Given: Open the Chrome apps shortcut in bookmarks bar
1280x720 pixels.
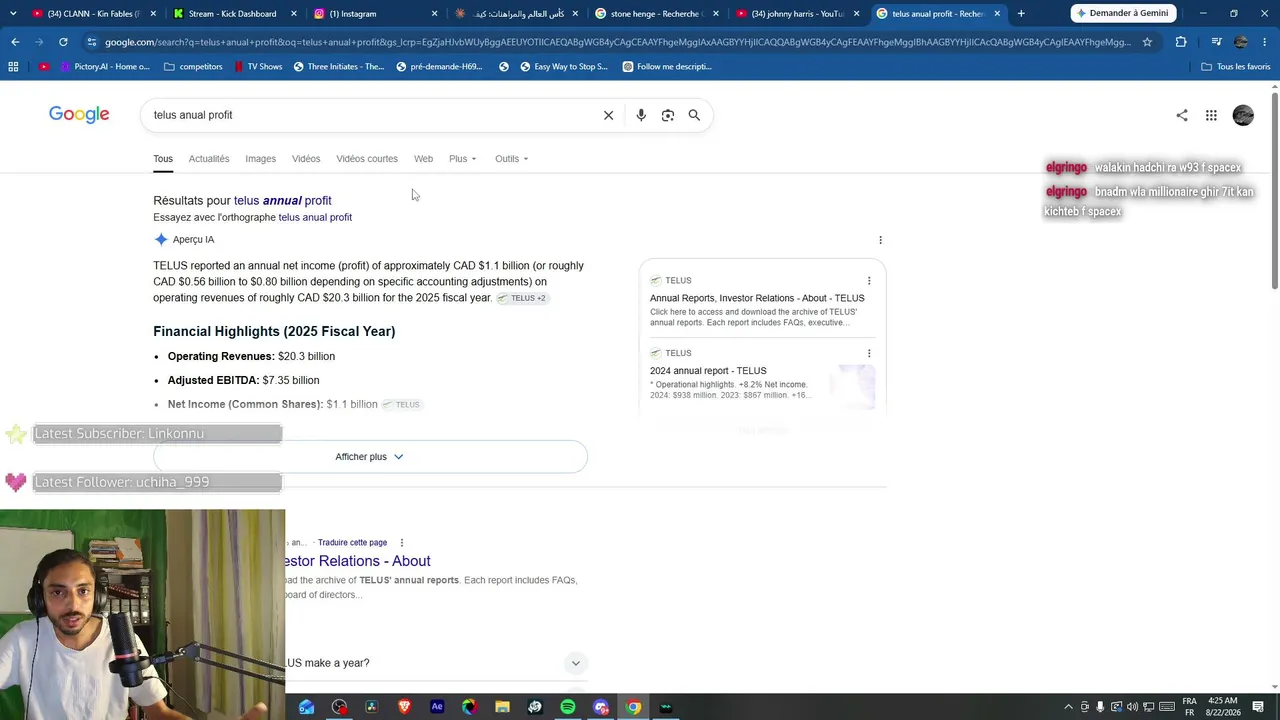Looking at the screenshot, I should 13,67.
